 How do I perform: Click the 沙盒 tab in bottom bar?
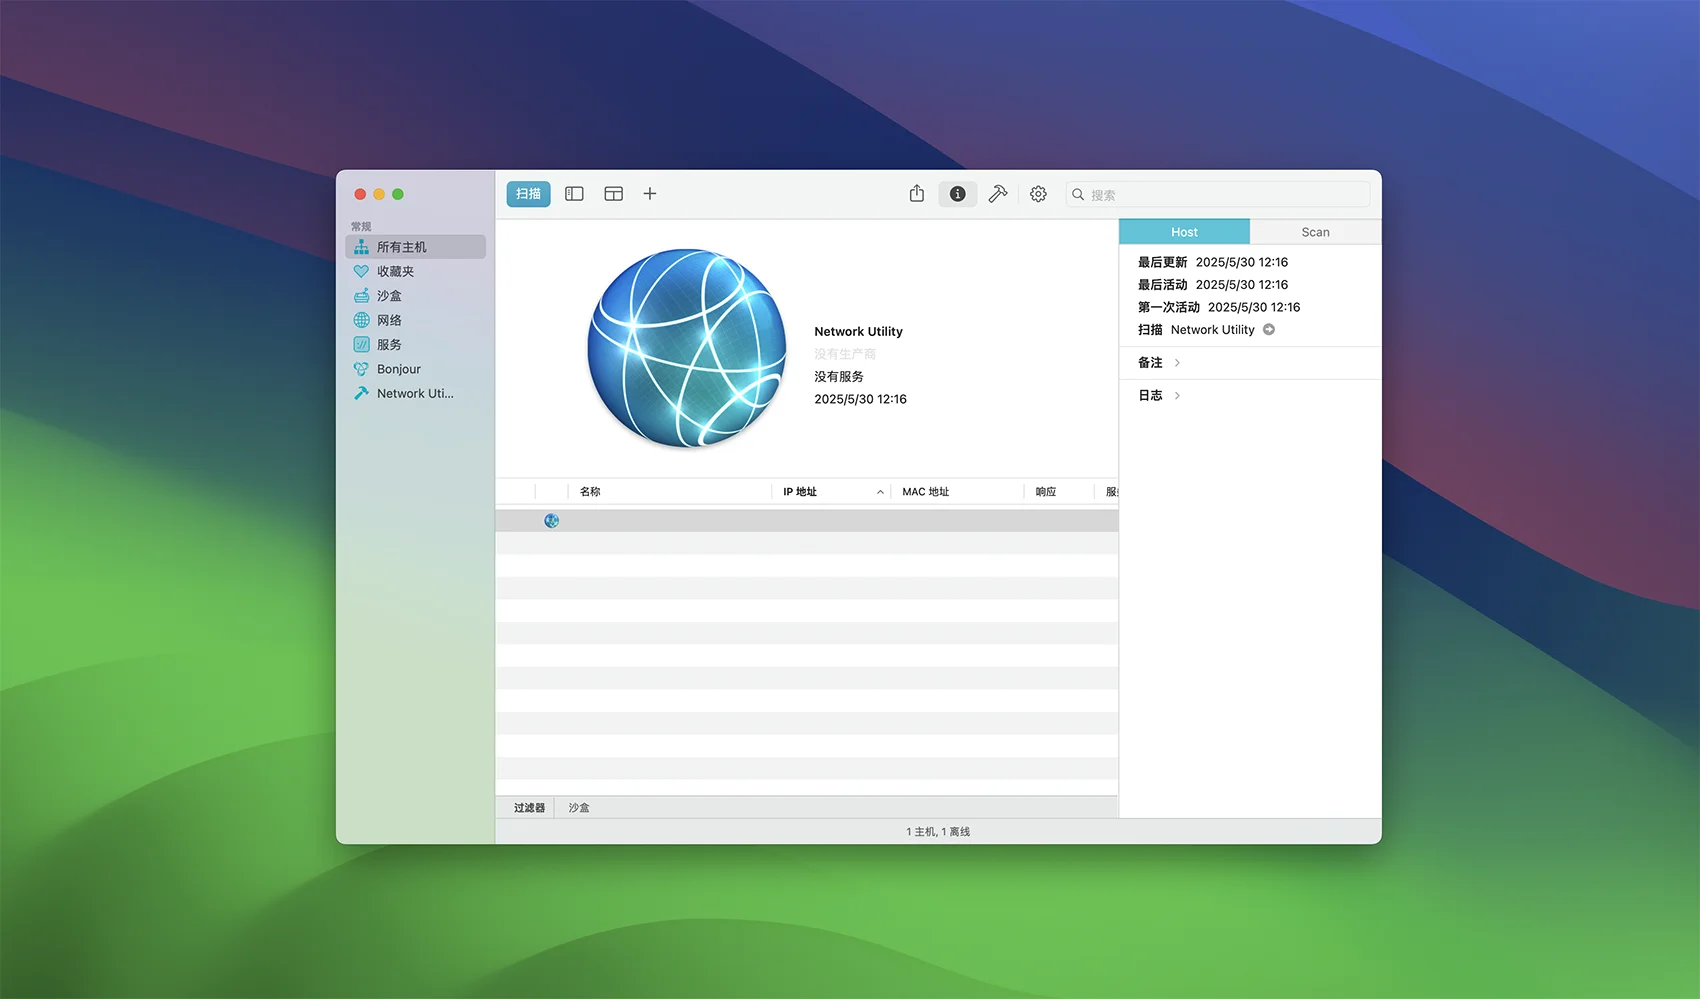click(x=579, y=808)
